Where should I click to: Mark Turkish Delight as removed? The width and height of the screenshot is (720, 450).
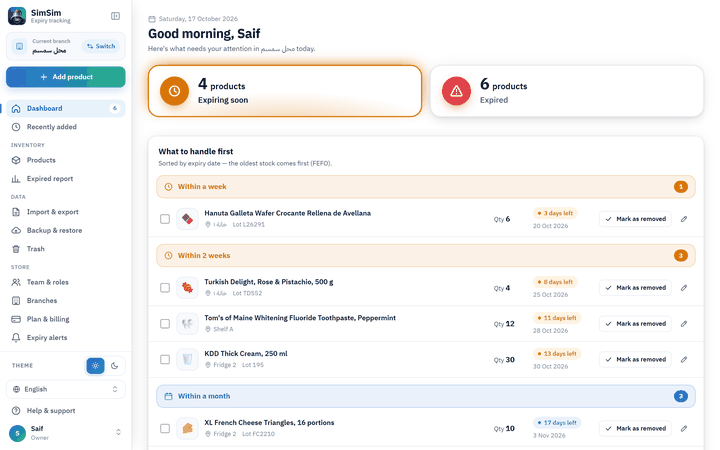pyautogui.click(x=636, y=288)
